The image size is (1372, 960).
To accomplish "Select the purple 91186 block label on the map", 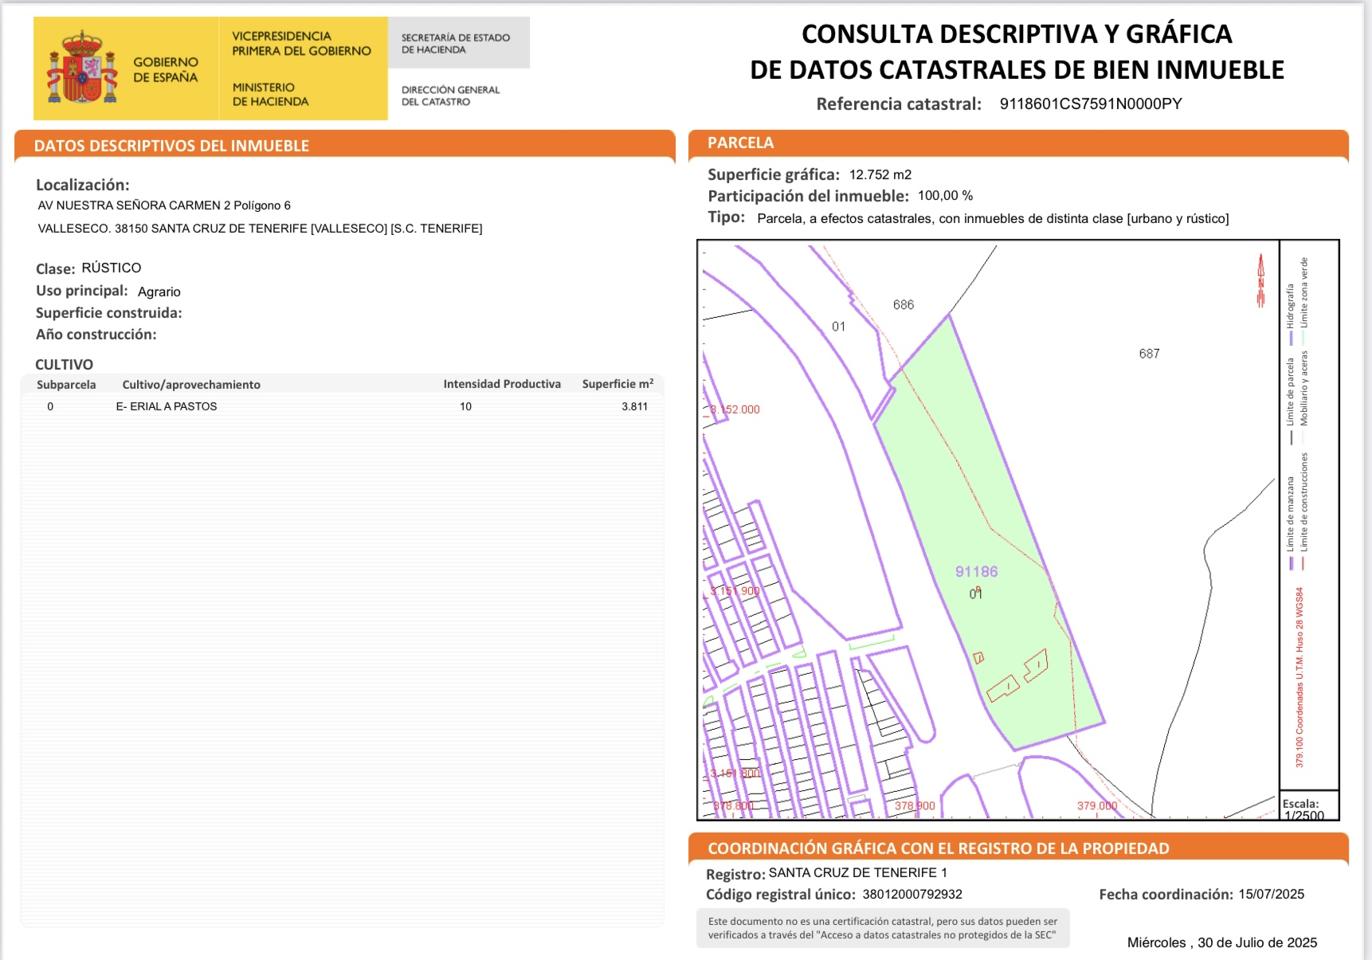I will click(x=976, y=572).
